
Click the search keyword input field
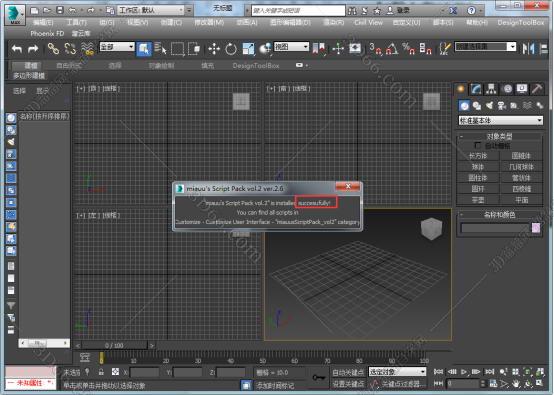pyautogui.click(x=298, y=11)
